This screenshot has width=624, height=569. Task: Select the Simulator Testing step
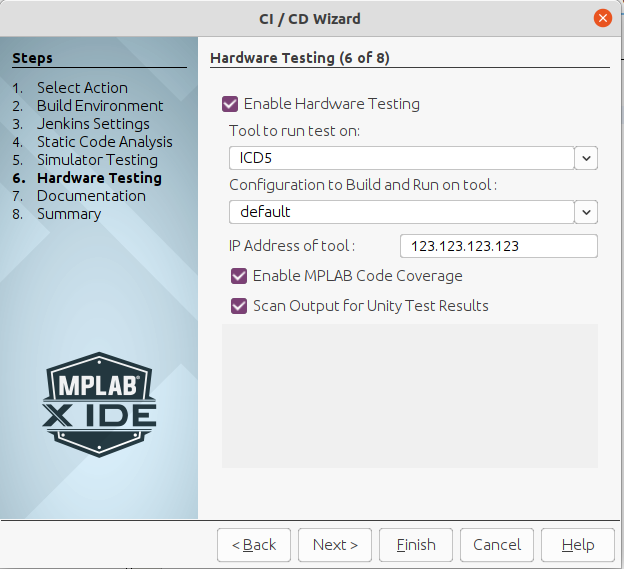click(x=97, y=160)
